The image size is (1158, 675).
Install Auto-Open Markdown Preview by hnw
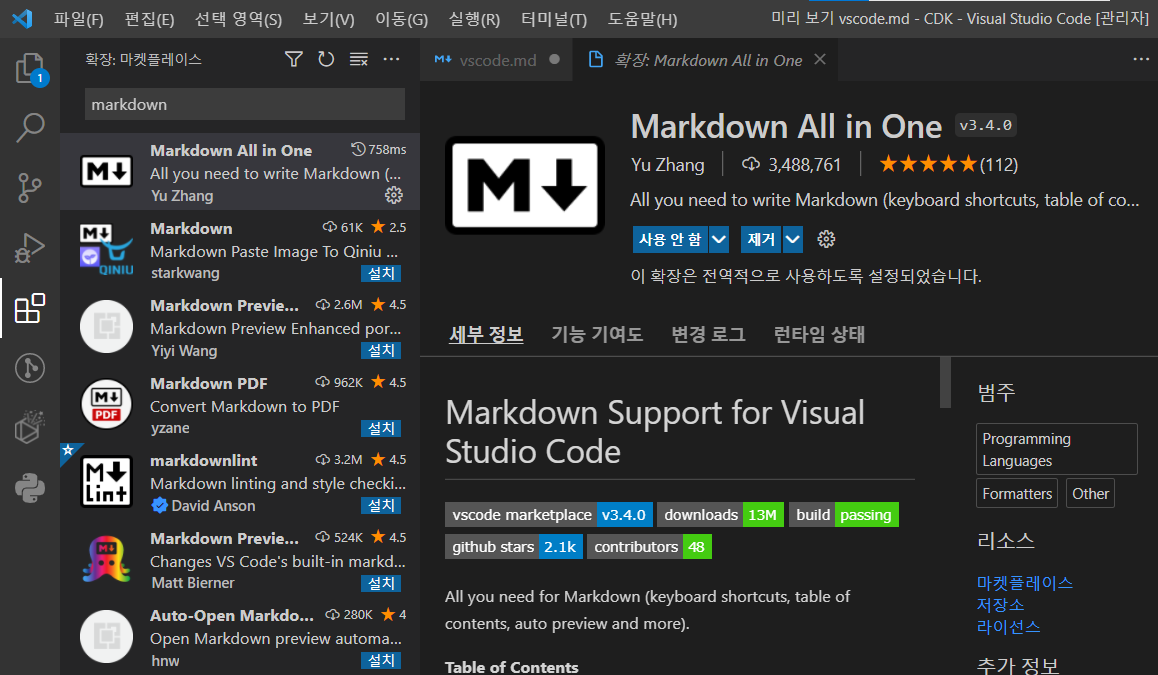click(381, 661)
